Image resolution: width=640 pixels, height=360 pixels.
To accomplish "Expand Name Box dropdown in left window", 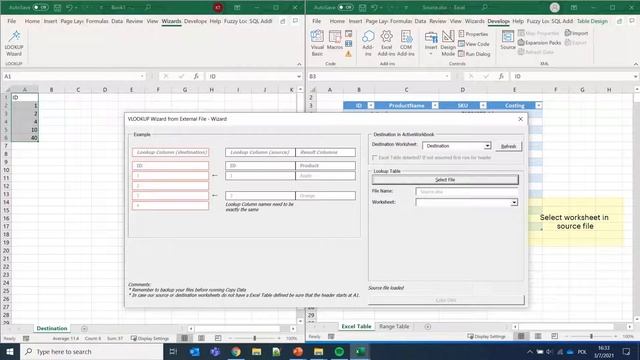I will click(x=142, y=76).
